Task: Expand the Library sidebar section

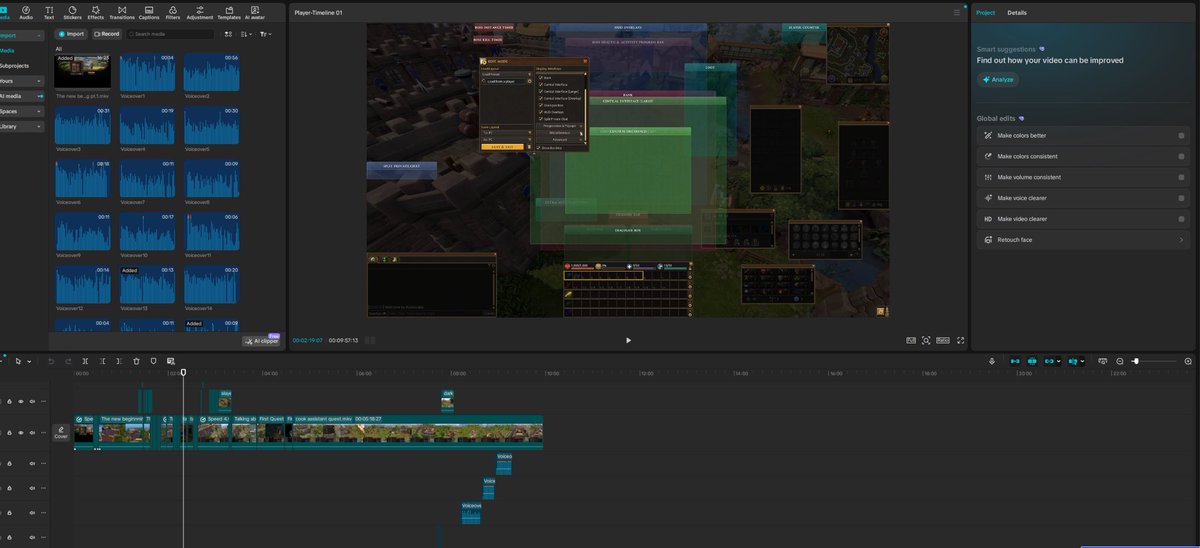Action: (x=22, y=127)
